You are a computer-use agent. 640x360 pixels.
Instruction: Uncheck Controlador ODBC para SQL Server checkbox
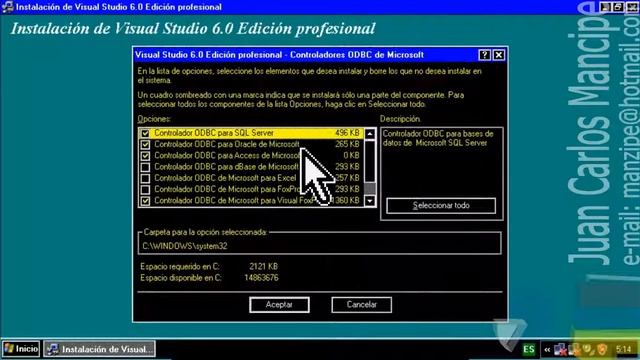(145, 133)
